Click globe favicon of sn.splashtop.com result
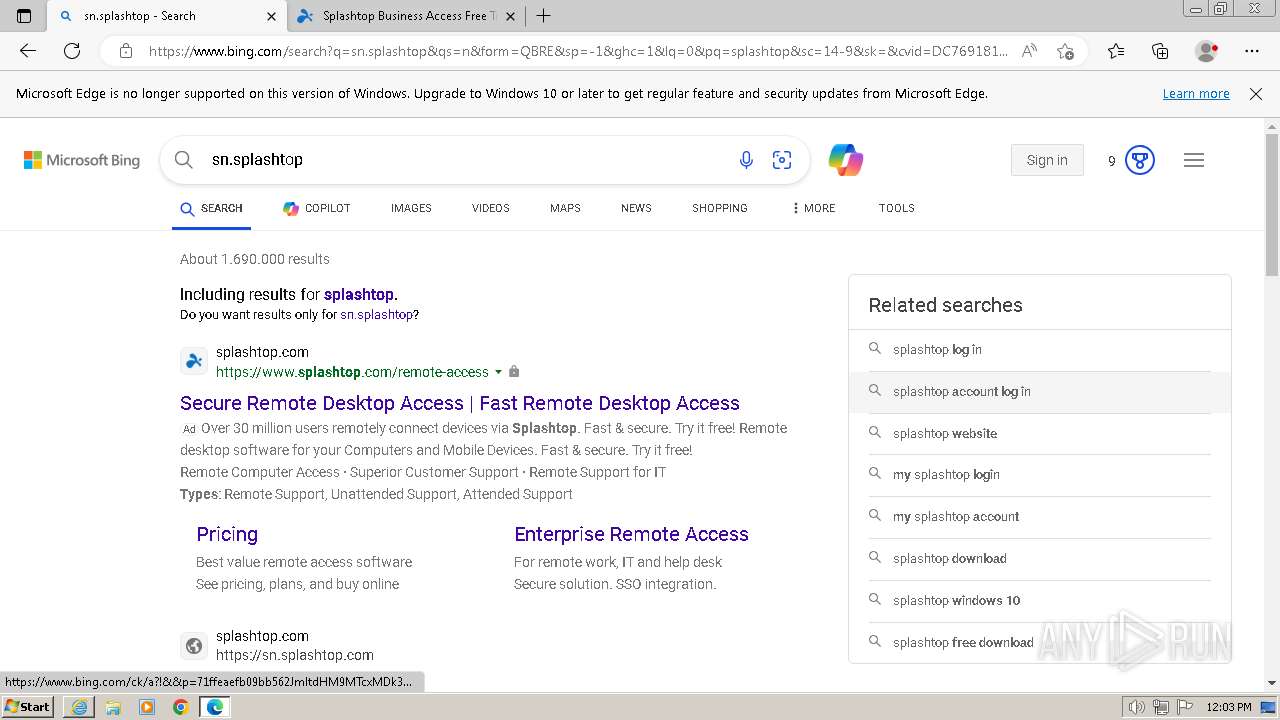 coord(194,646)
